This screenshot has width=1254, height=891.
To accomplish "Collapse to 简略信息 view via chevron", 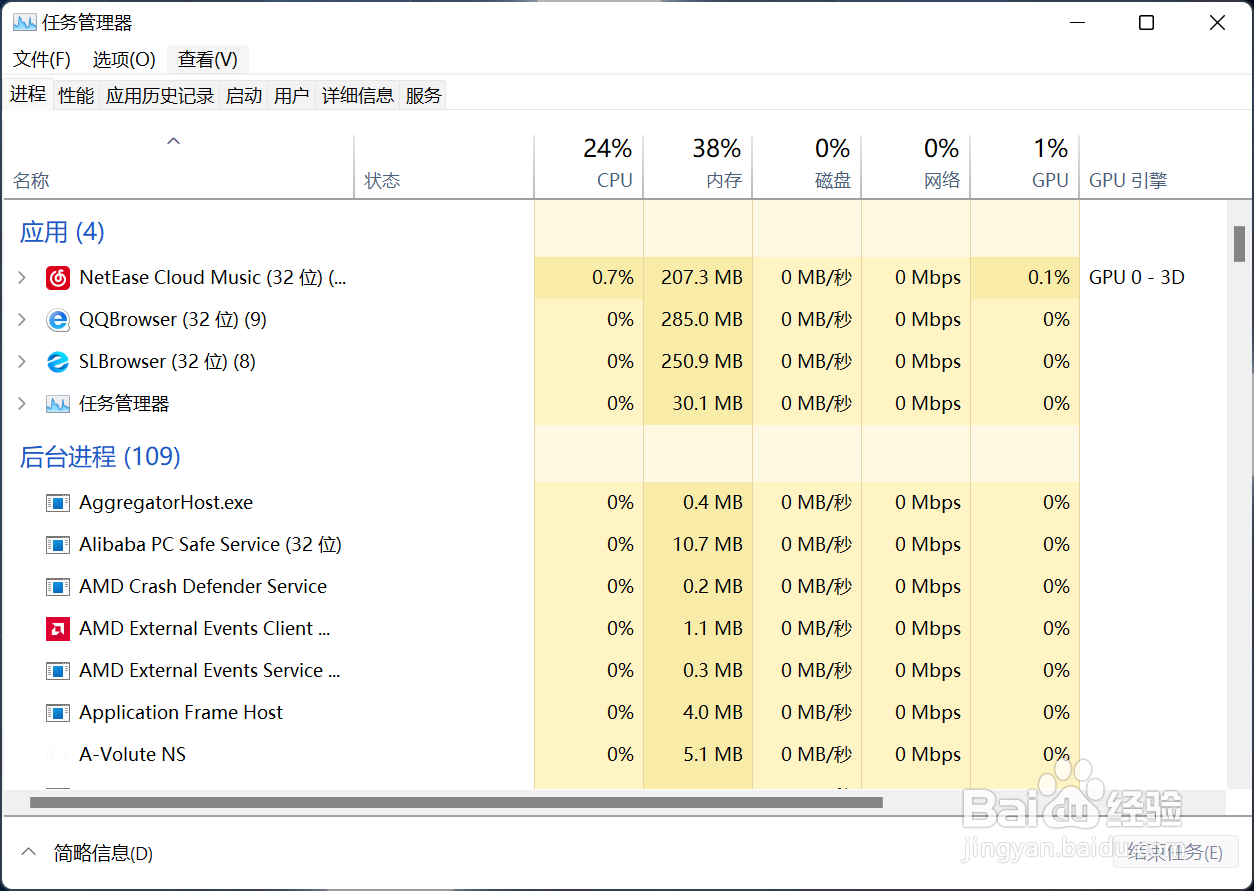I will pos(29,852).
